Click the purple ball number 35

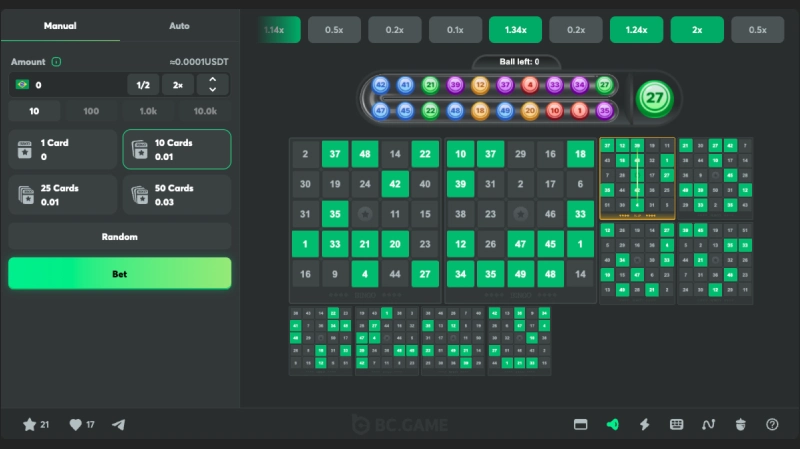click(604, 110)
